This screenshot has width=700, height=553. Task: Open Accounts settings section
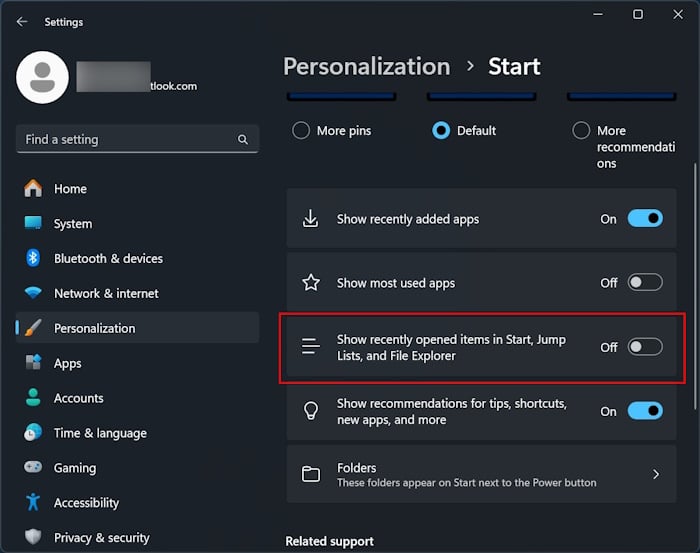click(138, 398)
